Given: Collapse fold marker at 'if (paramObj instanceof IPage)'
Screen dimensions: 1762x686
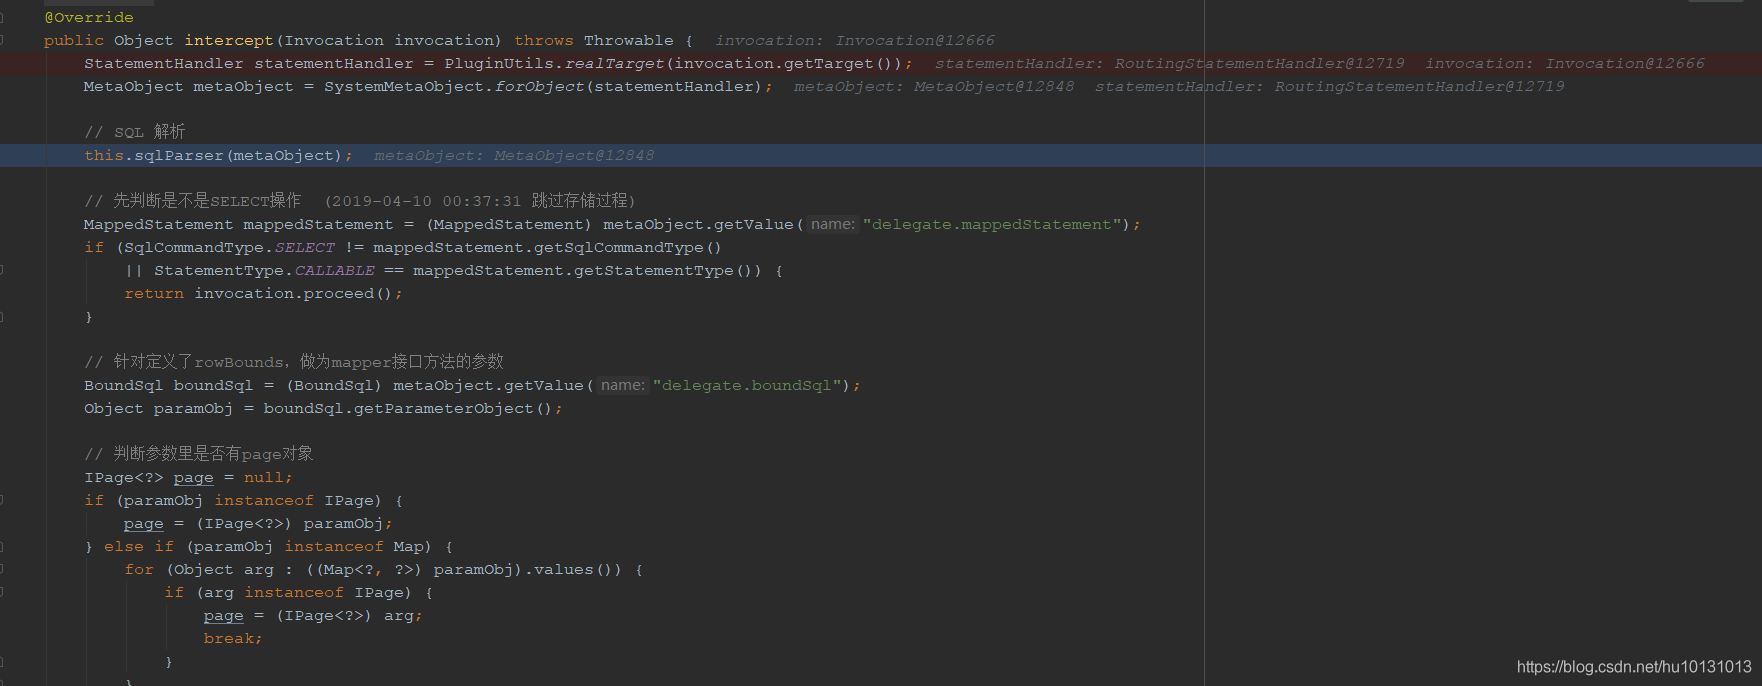Looking at the screenshot, I should pos(2,500).
